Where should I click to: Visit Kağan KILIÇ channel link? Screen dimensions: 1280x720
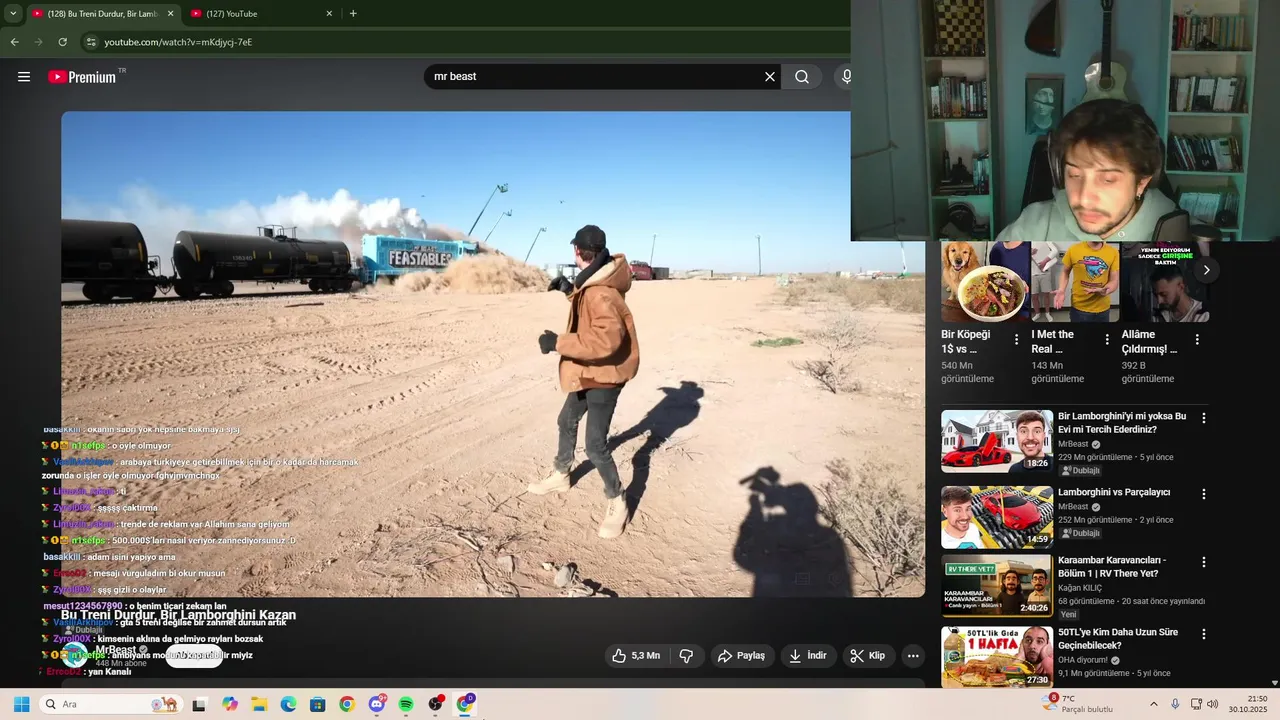(1081, 588)
